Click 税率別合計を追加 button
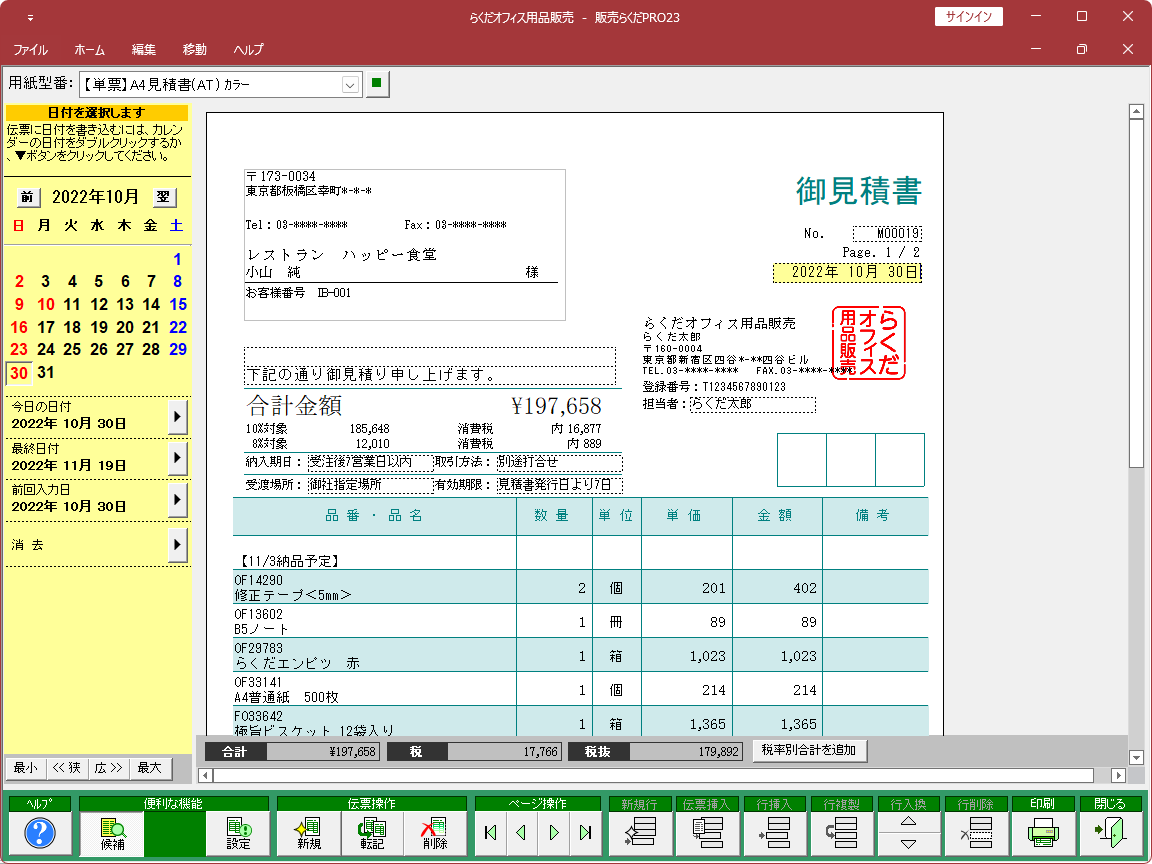This screenshot has height=864, width=1152. coord(809,750)
